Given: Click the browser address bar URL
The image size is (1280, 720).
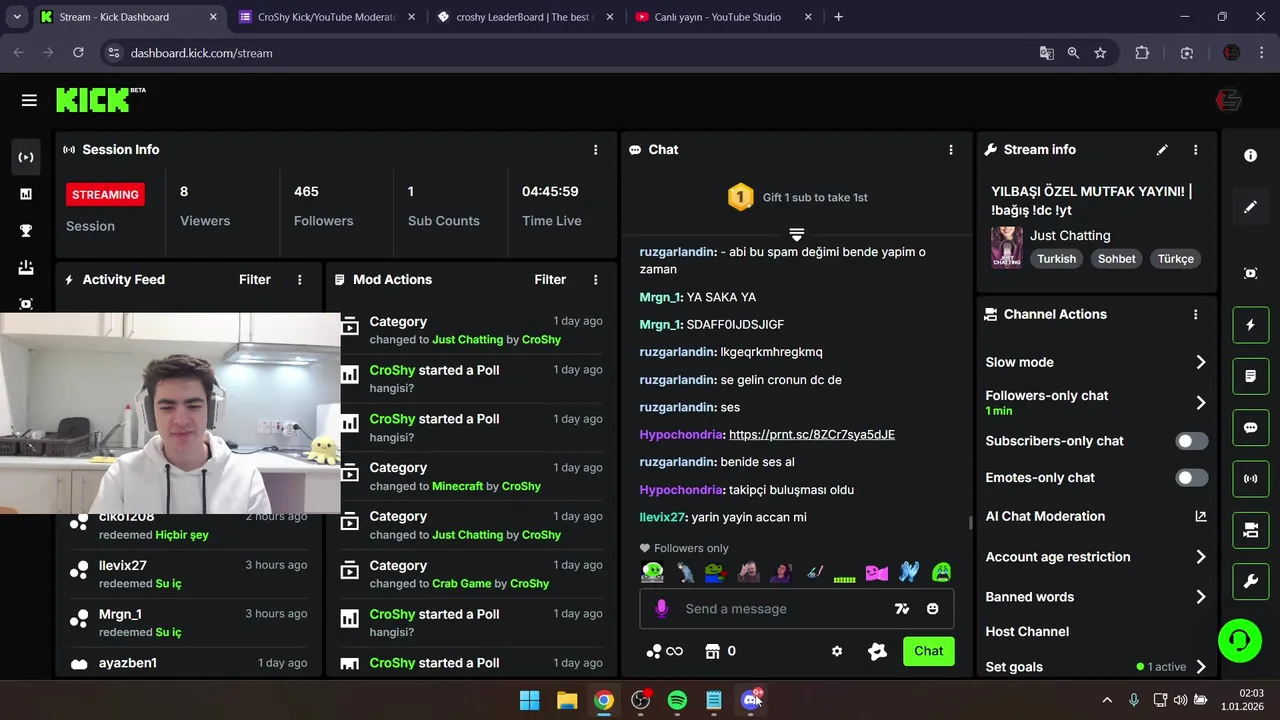Looking at the screenshot, I should [201, 53].
